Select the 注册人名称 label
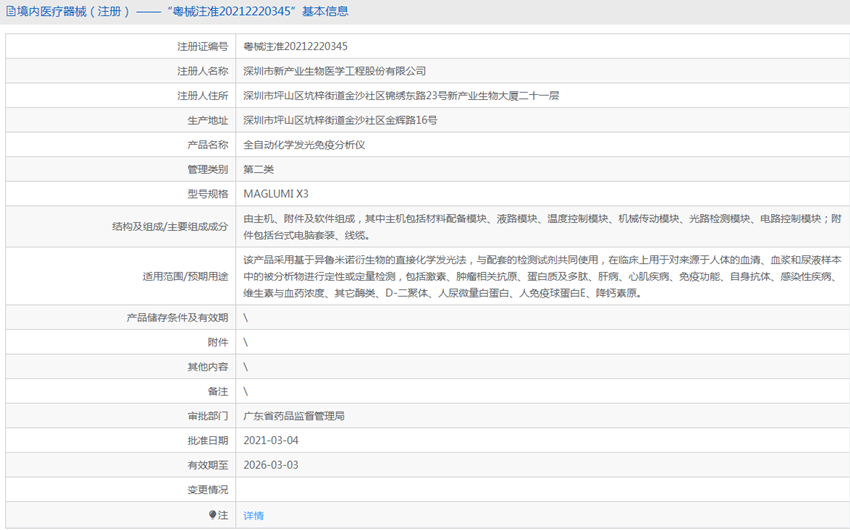The width and height of the screenshot is (850, 530). [203, 71]
